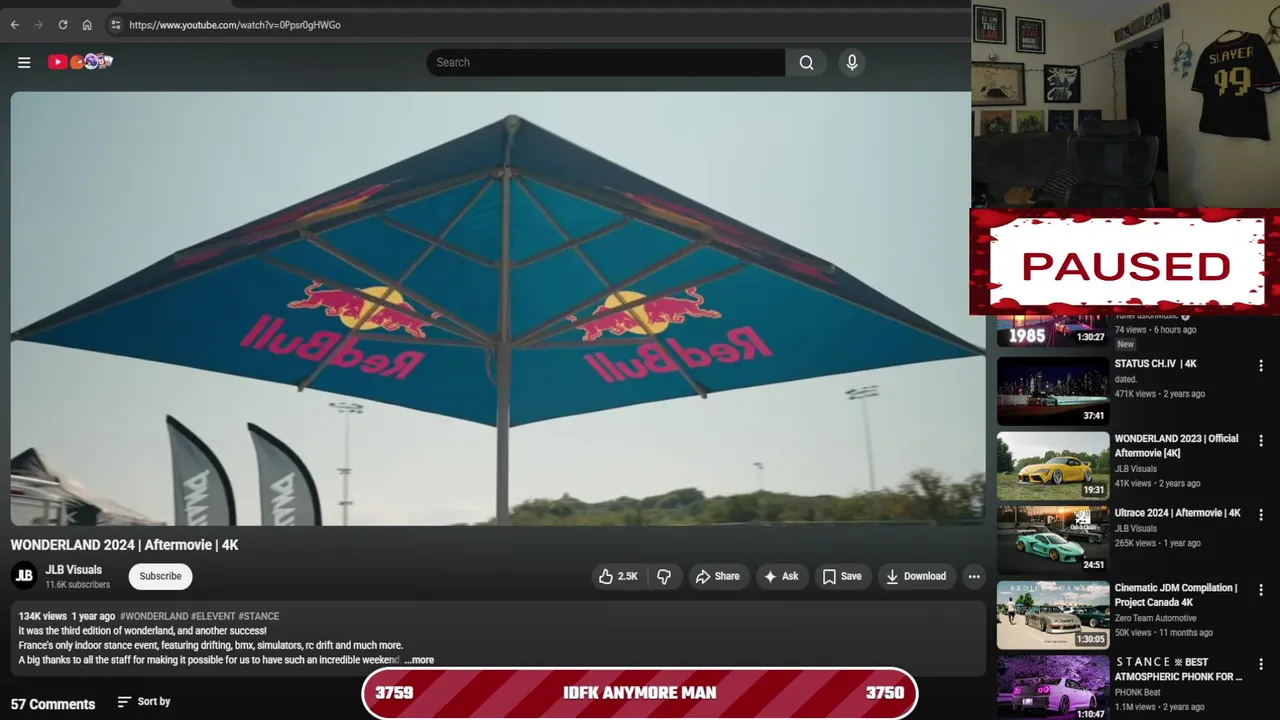Click the webcam feed overlay

coord(1125,104)
